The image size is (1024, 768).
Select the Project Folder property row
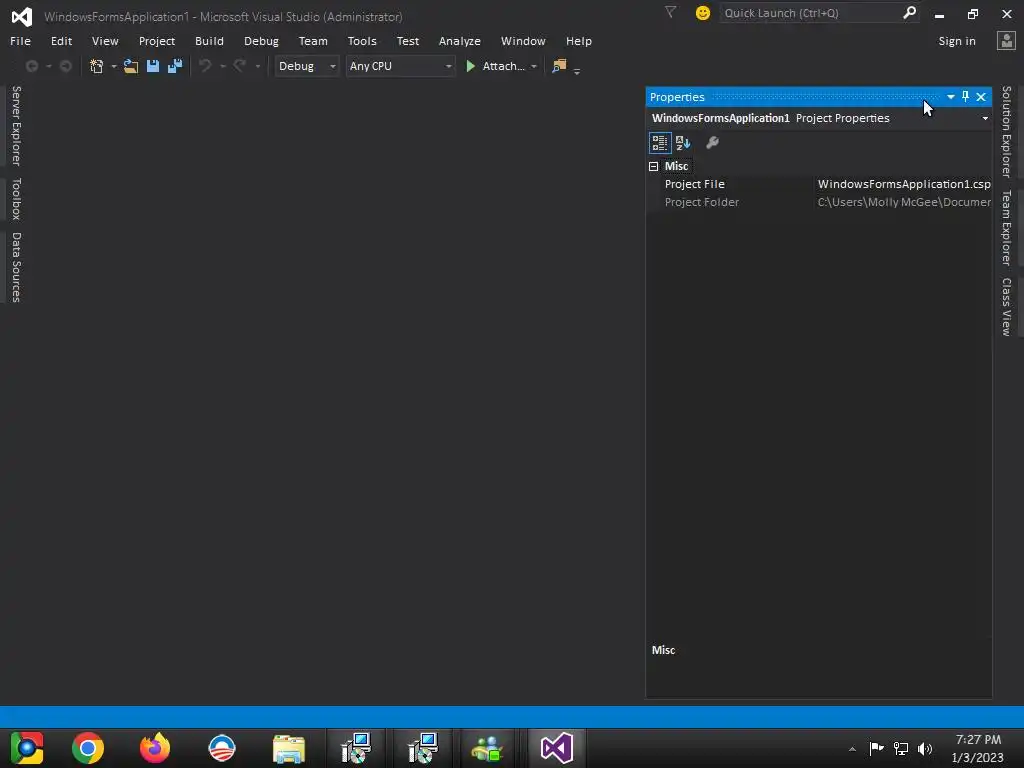[820, 202]
